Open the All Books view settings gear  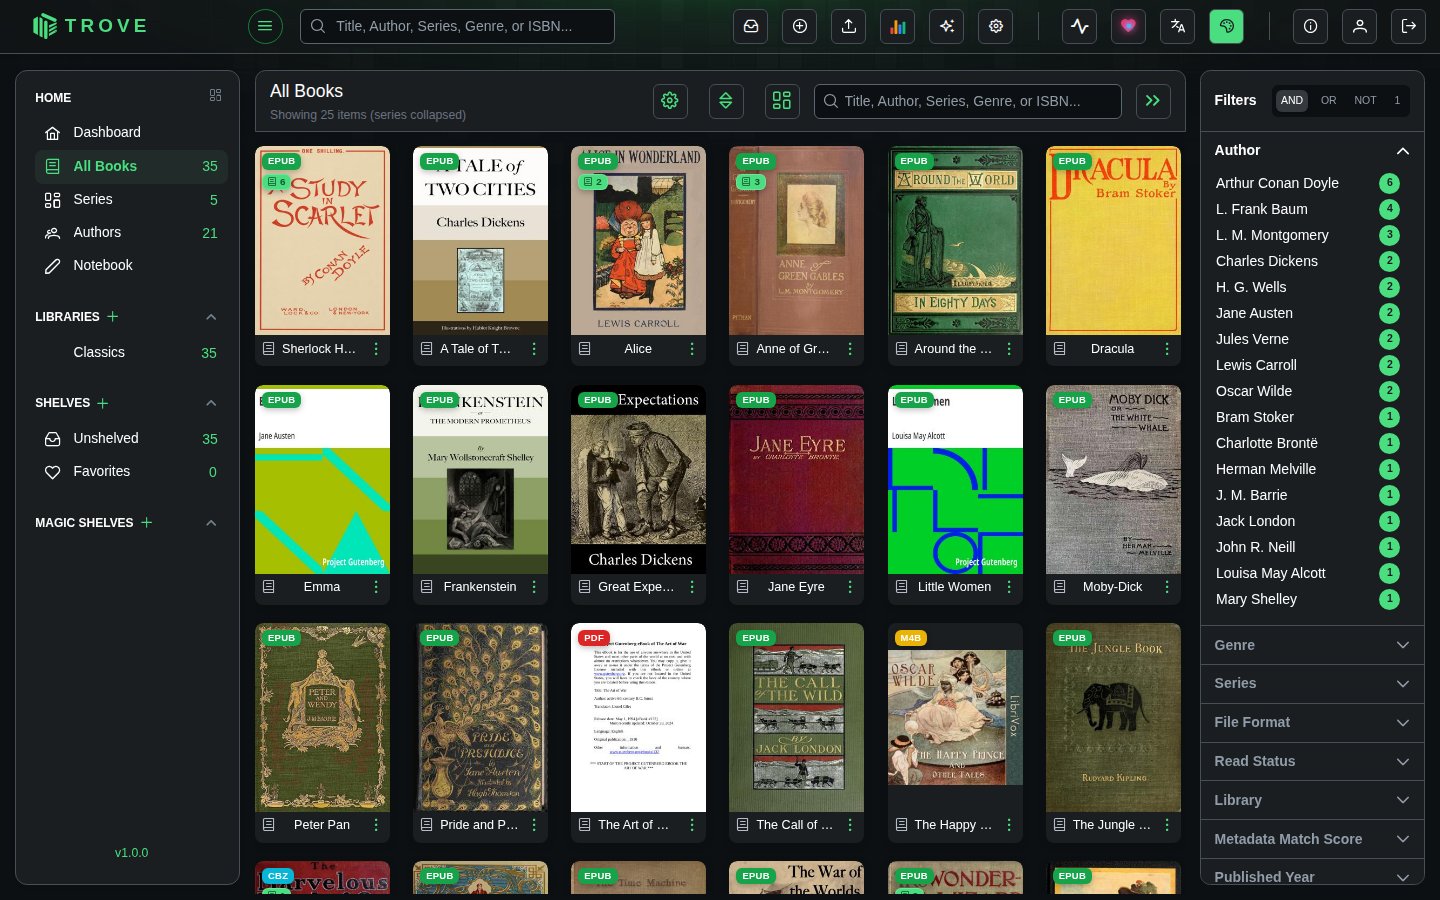click(670, 101)
